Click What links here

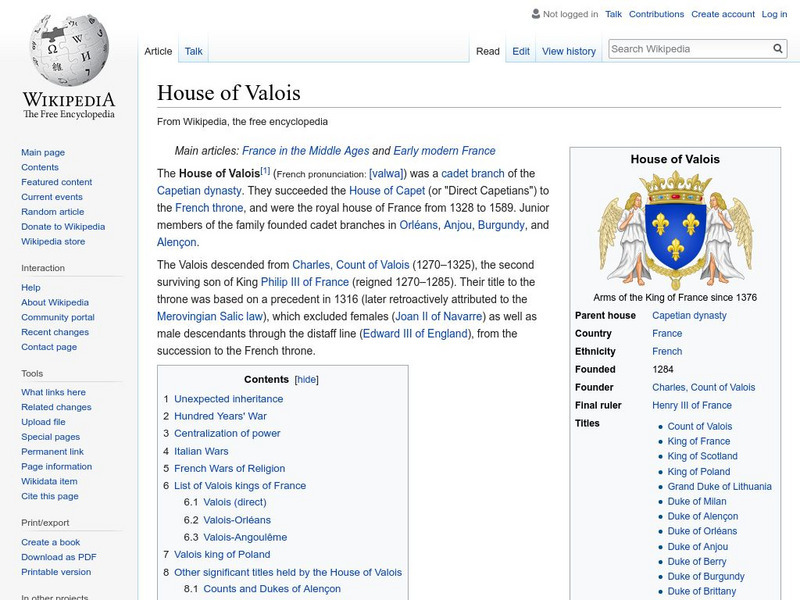[53, 392]
